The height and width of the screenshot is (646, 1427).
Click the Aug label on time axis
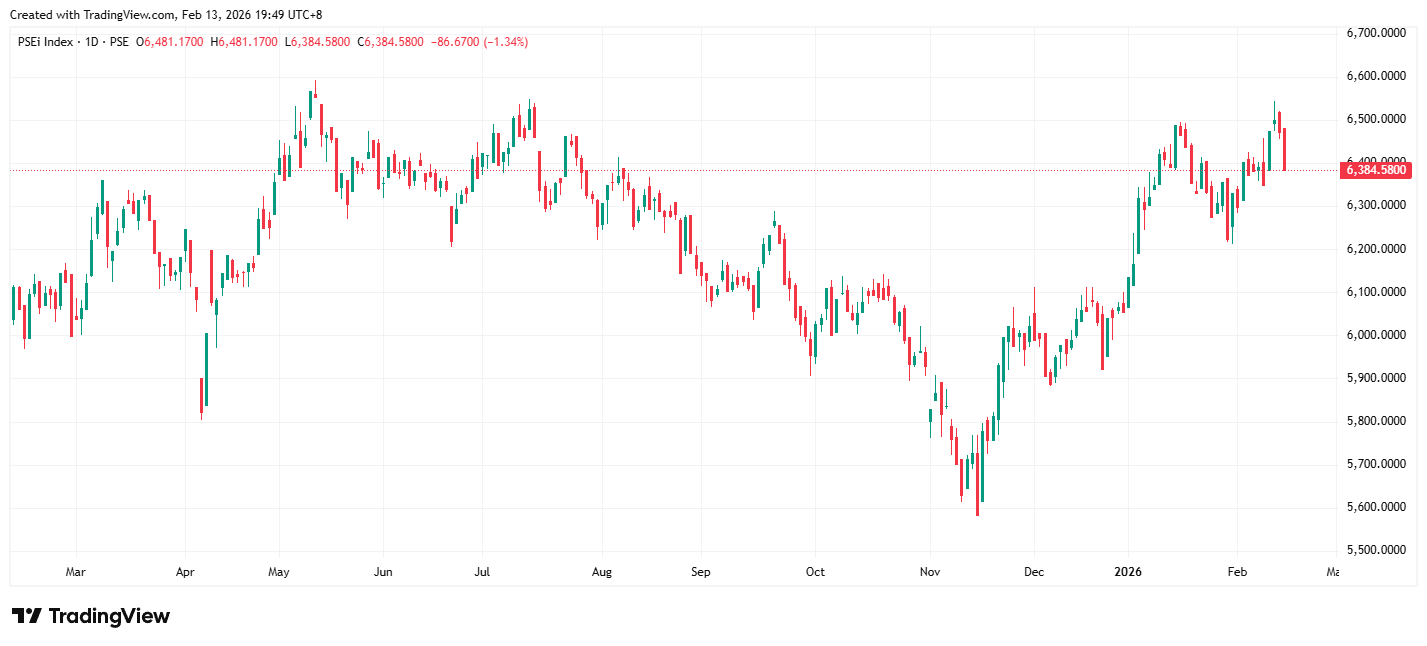[x=601, y=572]
